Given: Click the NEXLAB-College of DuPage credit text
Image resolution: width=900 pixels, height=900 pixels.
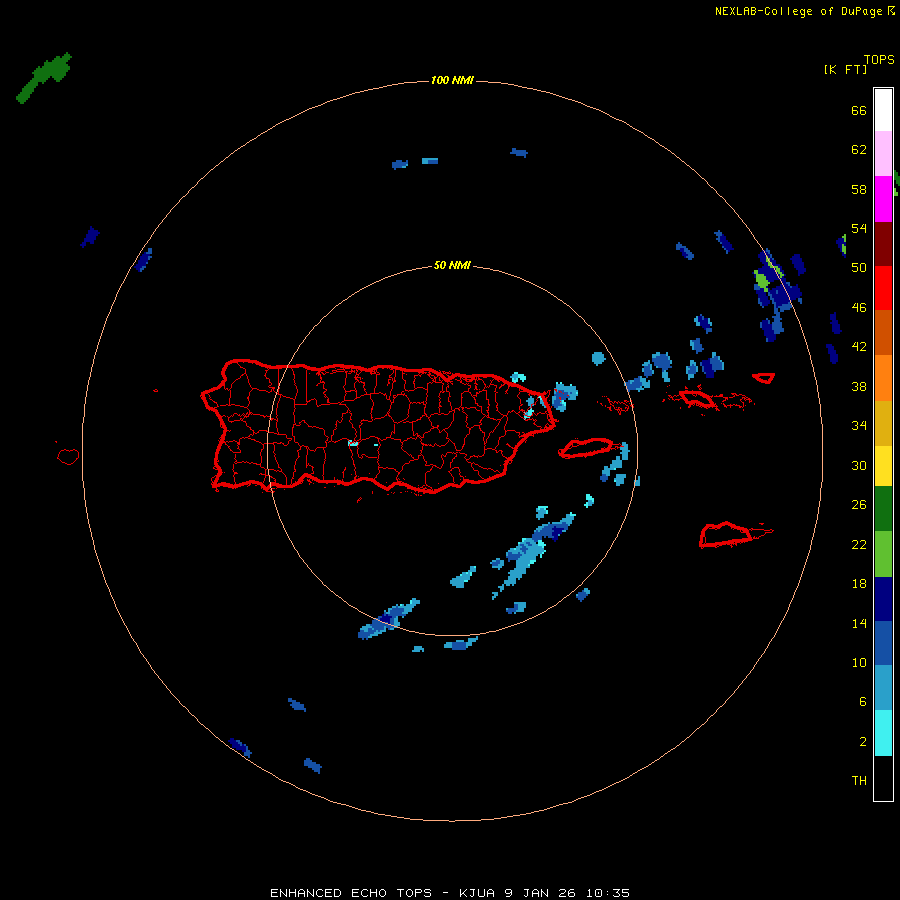Looking at the screenshot, I should click(799, 11).
